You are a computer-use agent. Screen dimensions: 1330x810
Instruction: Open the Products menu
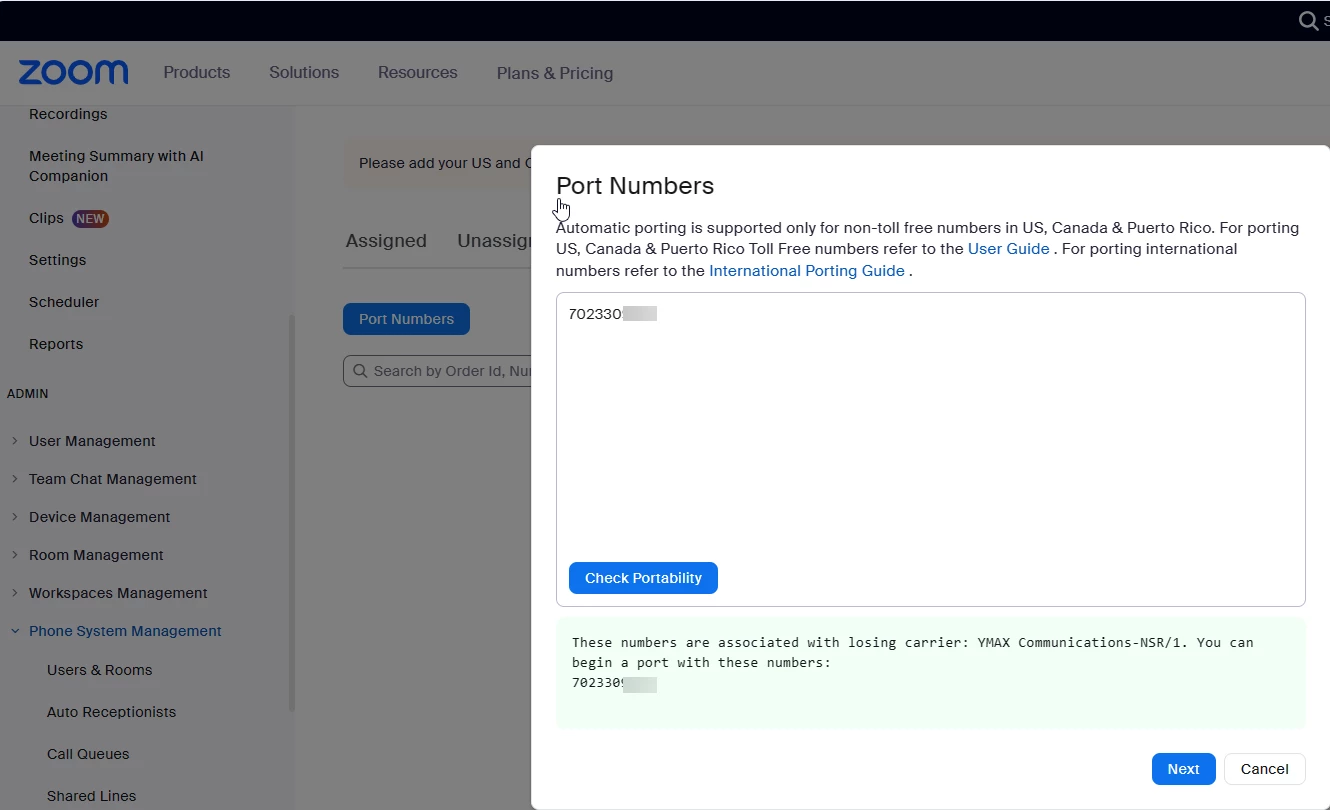(x=197, y=72)
